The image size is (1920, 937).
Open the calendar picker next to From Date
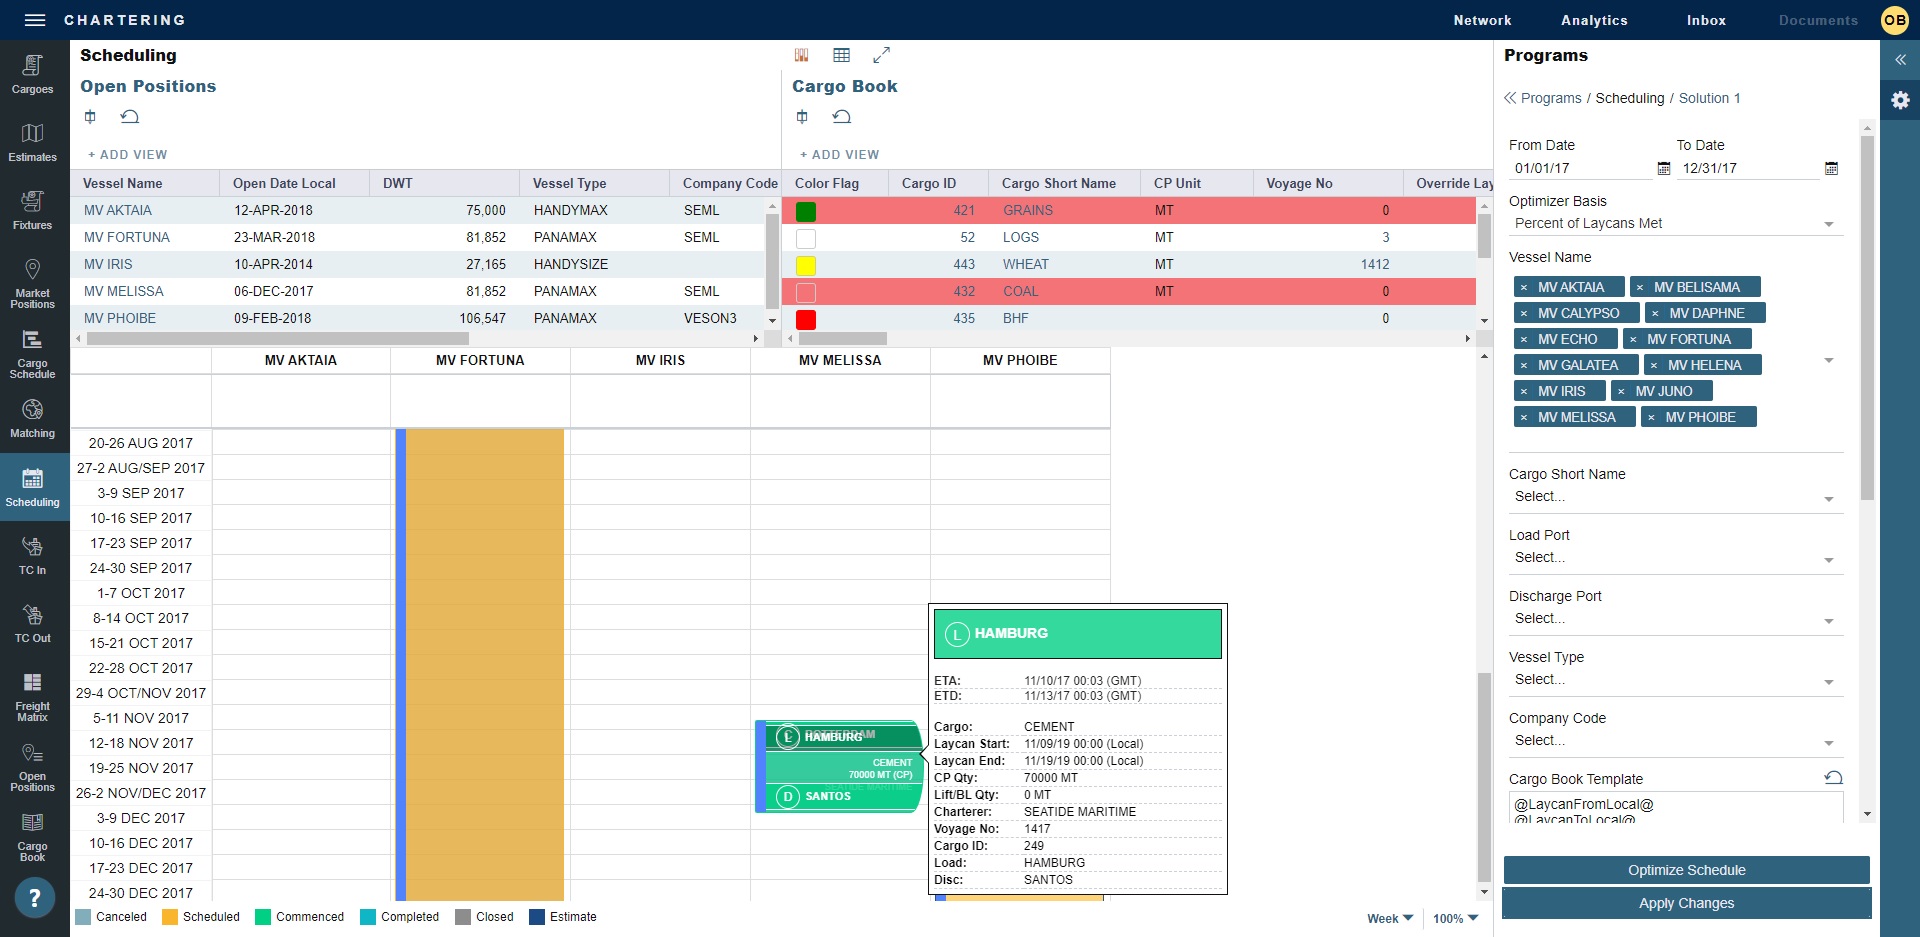[x=1663, y=168]
